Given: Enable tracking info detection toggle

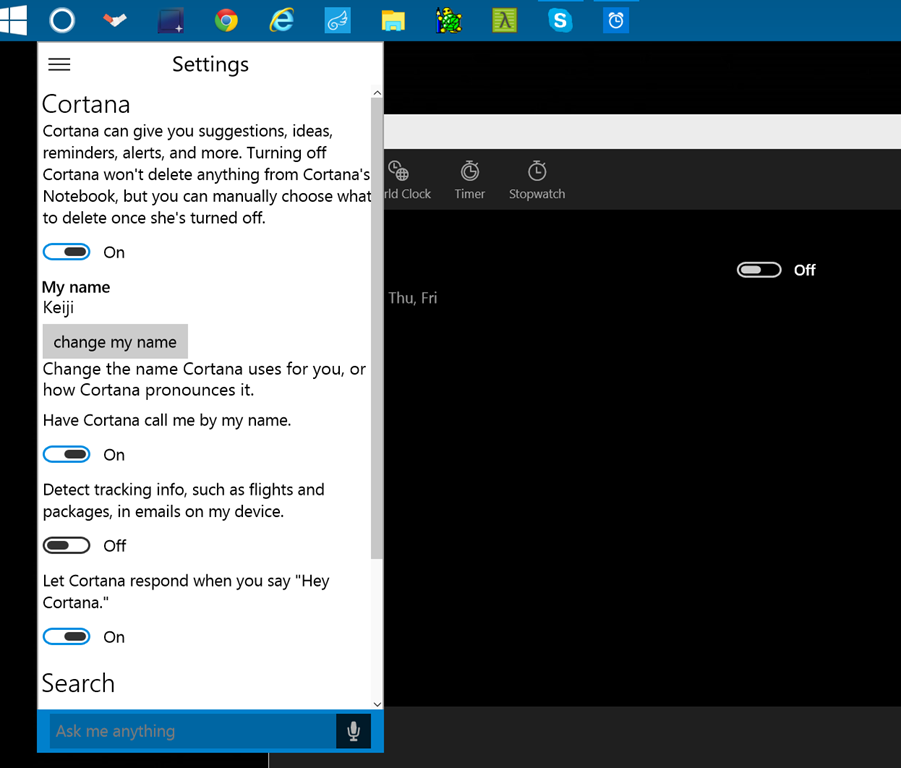Looking at the screenshot, I should coord(67,546).
